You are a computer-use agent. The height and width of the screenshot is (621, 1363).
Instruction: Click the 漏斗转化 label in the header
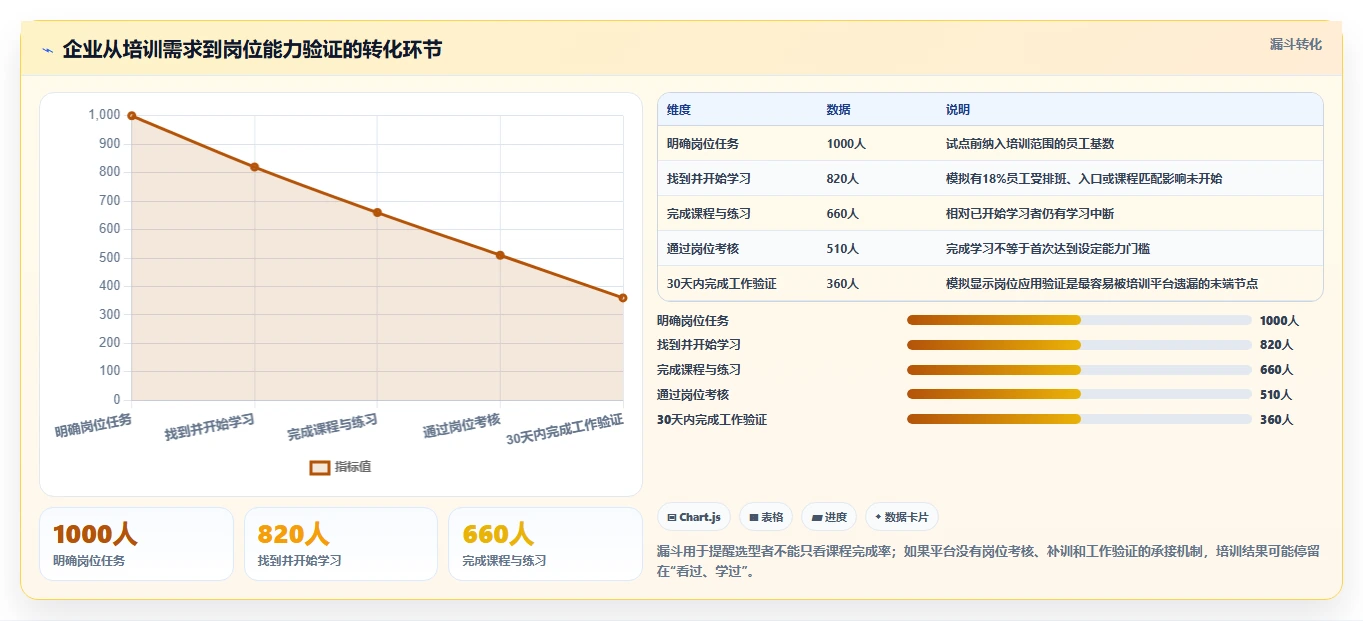1296,44
